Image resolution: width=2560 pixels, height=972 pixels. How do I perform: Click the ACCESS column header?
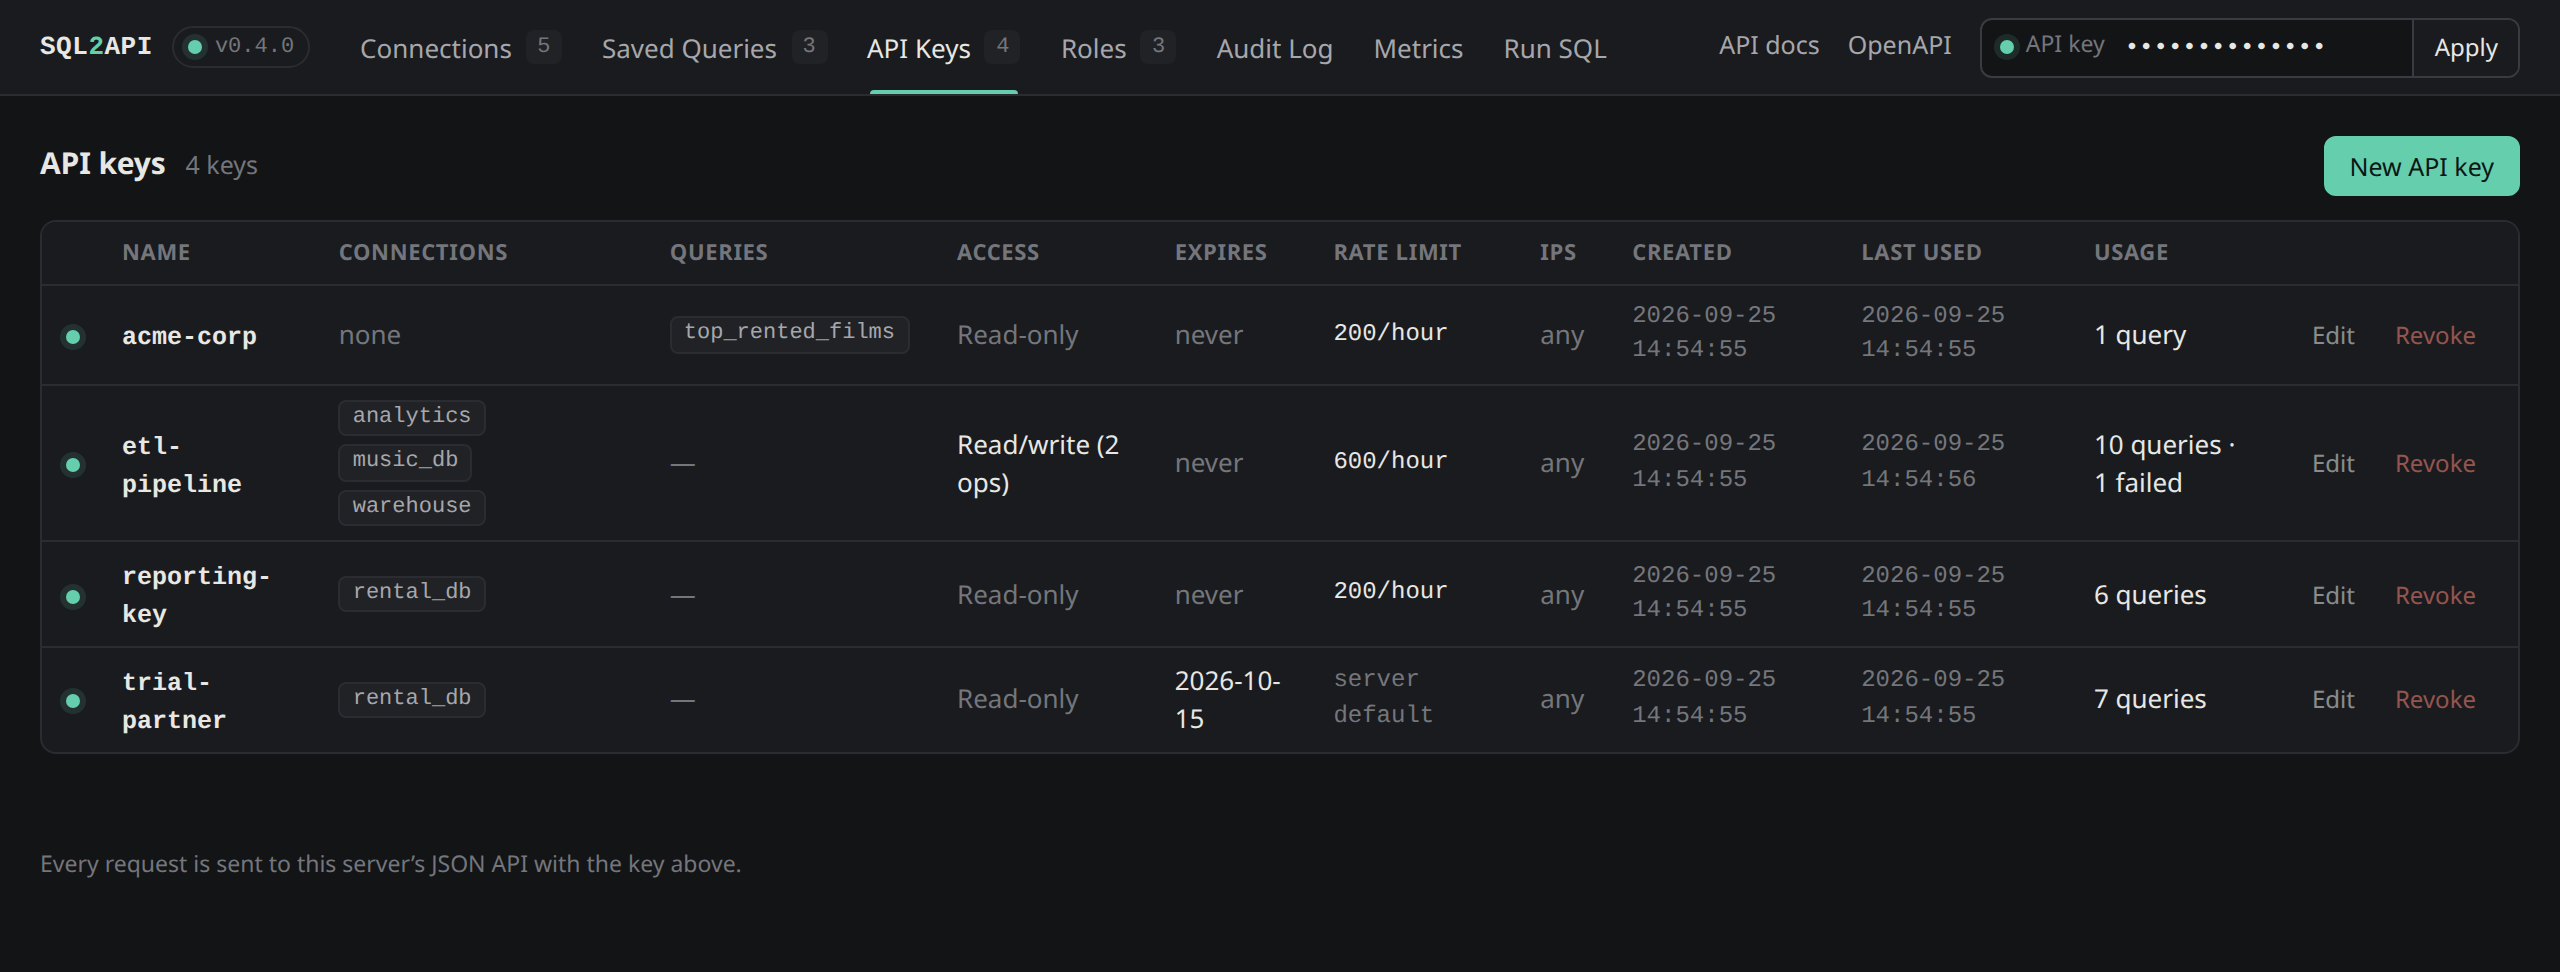tap(998, 252)
